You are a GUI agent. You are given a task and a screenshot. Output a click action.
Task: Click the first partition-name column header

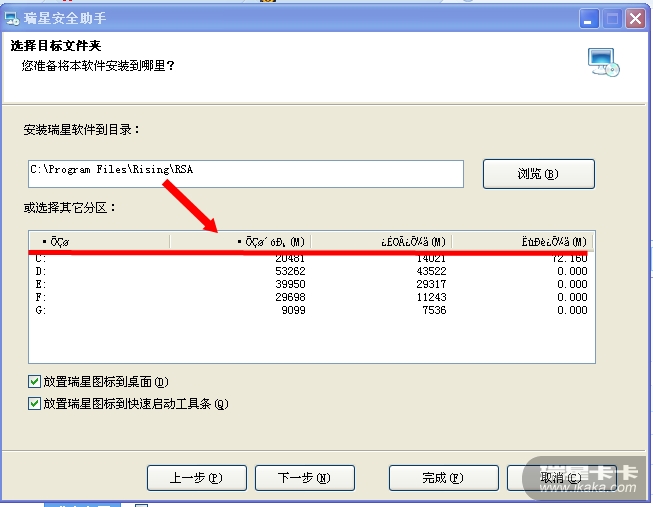[99, 242]
